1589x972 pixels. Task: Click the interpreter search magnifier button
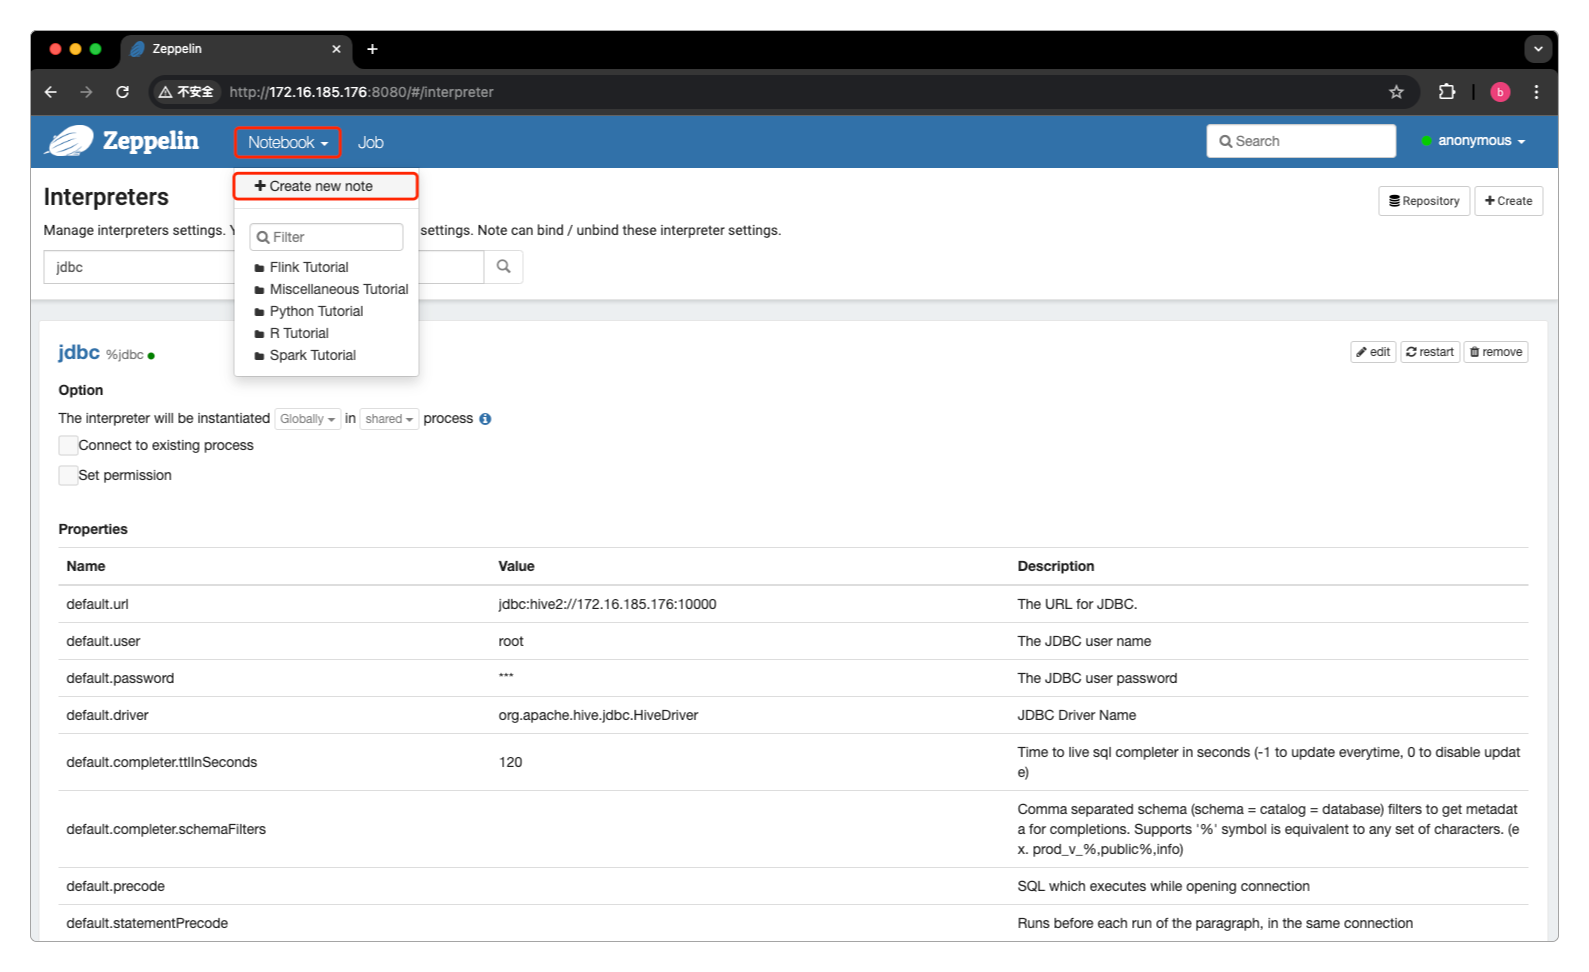click(x=504, y=267)
